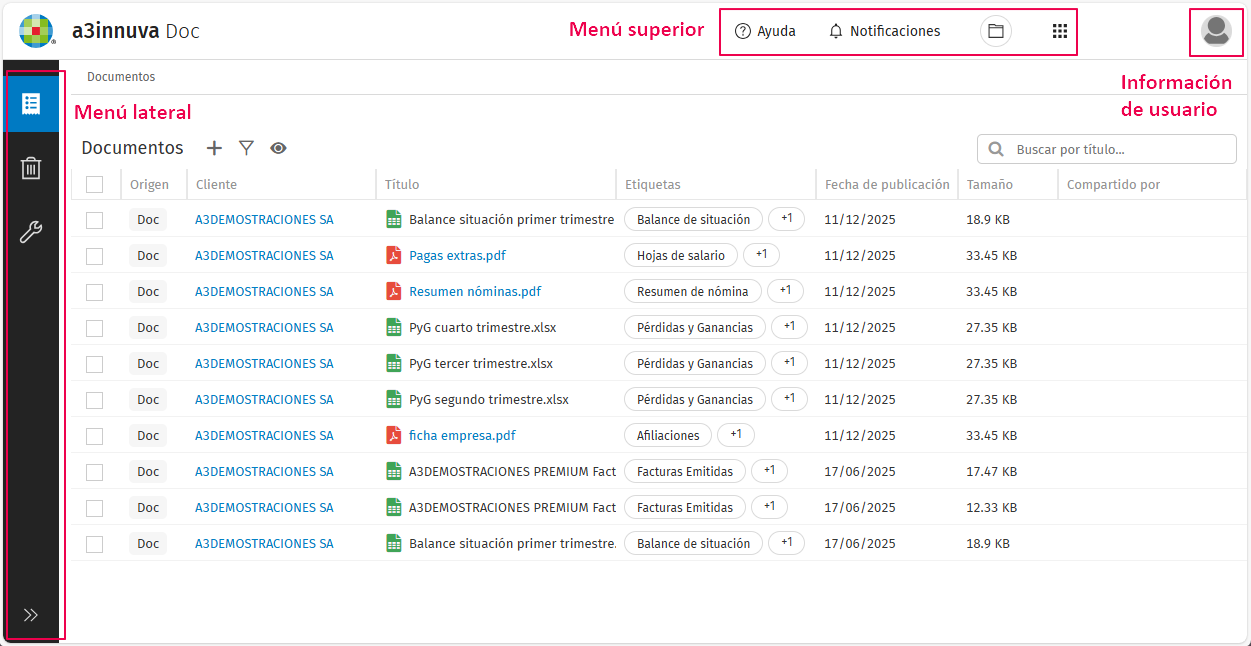Open the funnel filter icon
Image resolution: width=1251 pixels, height=646 pixels.
click(246, 148)
